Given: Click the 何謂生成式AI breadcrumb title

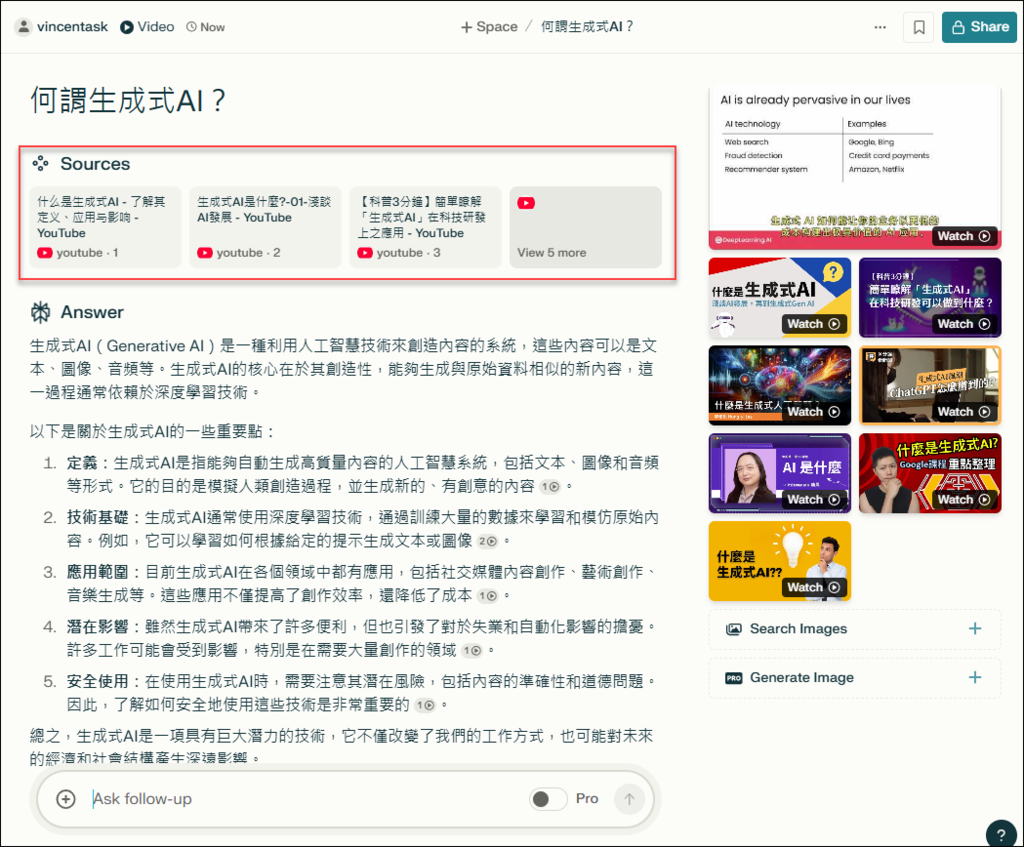Looking at the screenshot, I should (x=587, y=27).
